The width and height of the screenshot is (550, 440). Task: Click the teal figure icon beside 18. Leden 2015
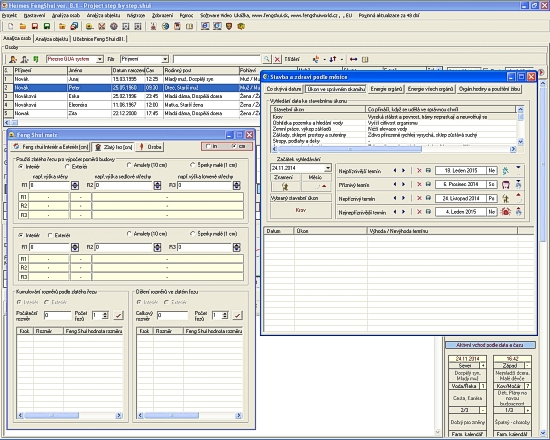[505, 171]
